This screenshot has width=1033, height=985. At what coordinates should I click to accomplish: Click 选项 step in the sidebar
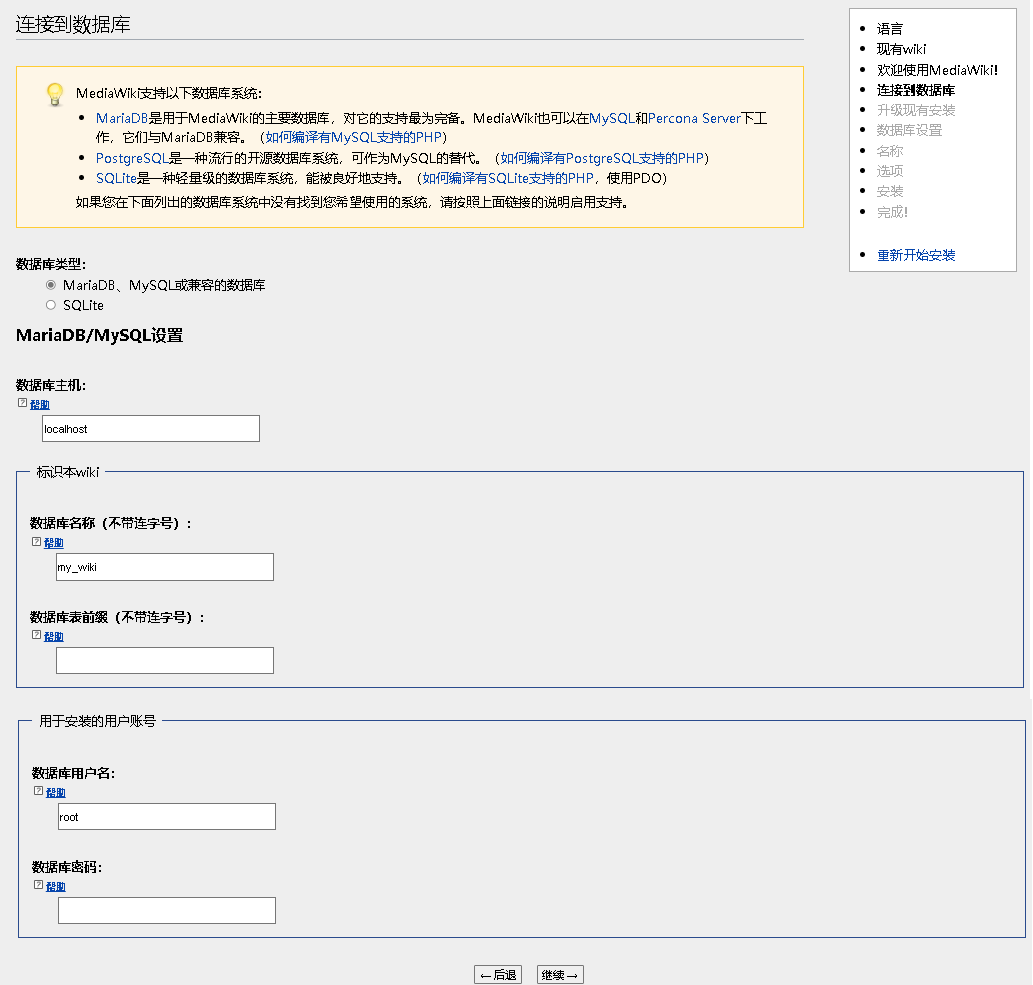[889, 171]
